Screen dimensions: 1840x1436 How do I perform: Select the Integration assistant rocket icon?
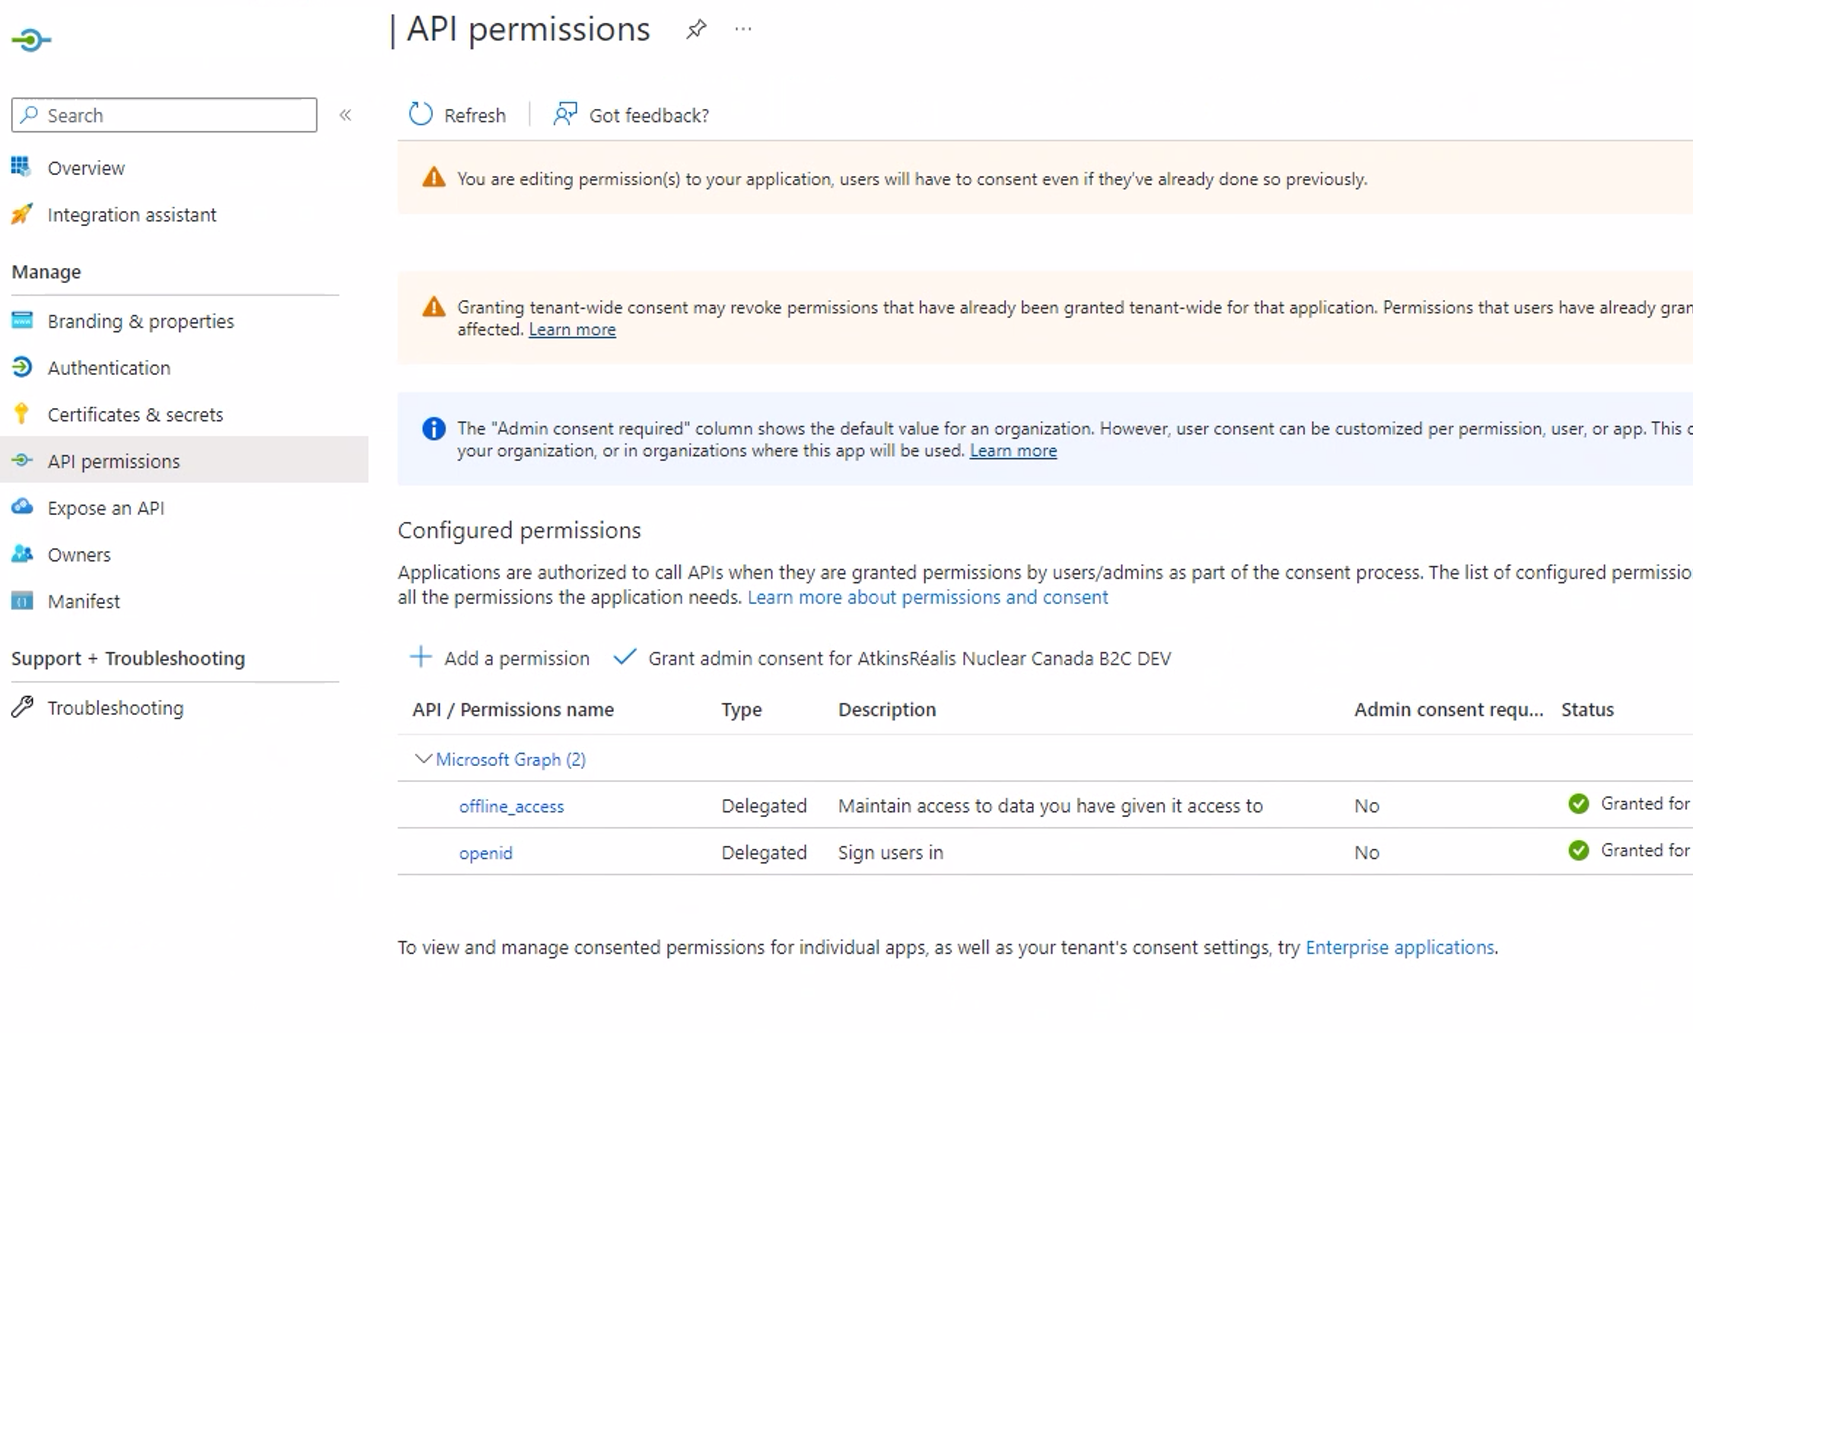click(x=22, y=214)
